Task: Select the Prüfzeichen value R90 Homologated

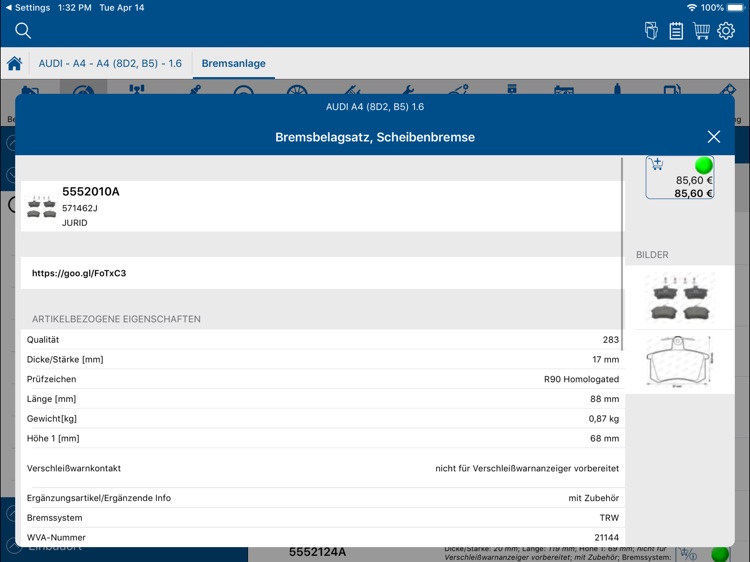Action: point(581,379)
